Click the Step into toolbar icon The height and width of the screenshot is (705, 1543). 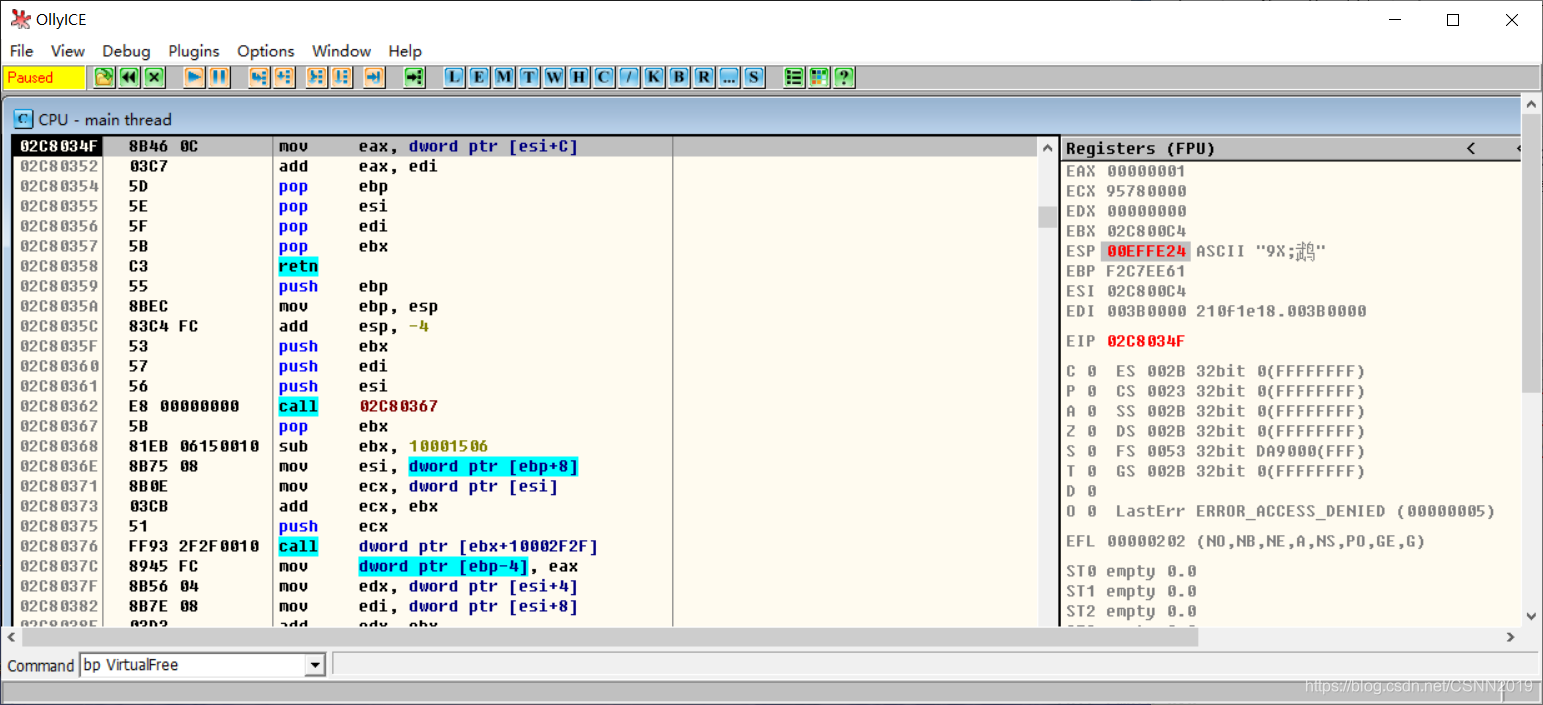click(x=259, y=77)
